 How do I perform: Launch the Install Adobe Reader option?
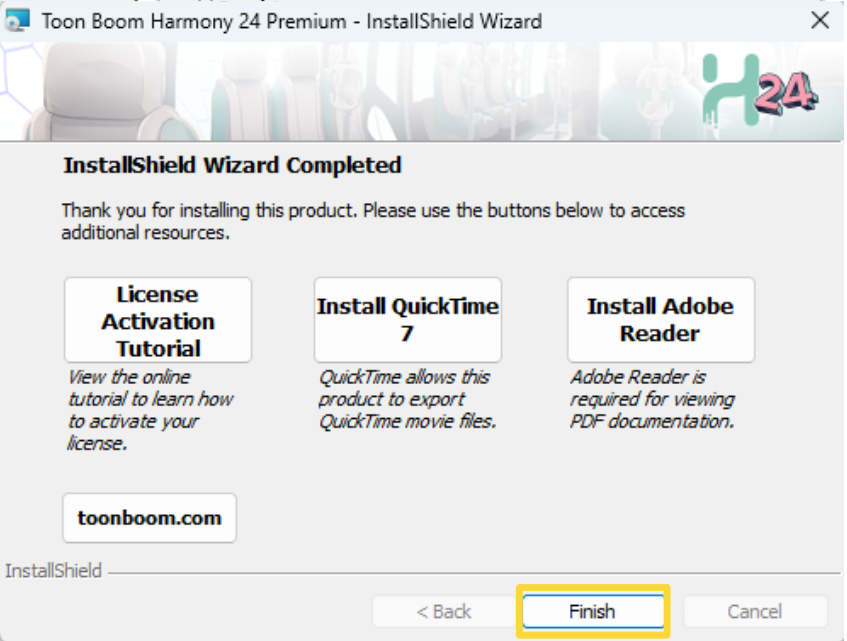click(x=660, y=320)
